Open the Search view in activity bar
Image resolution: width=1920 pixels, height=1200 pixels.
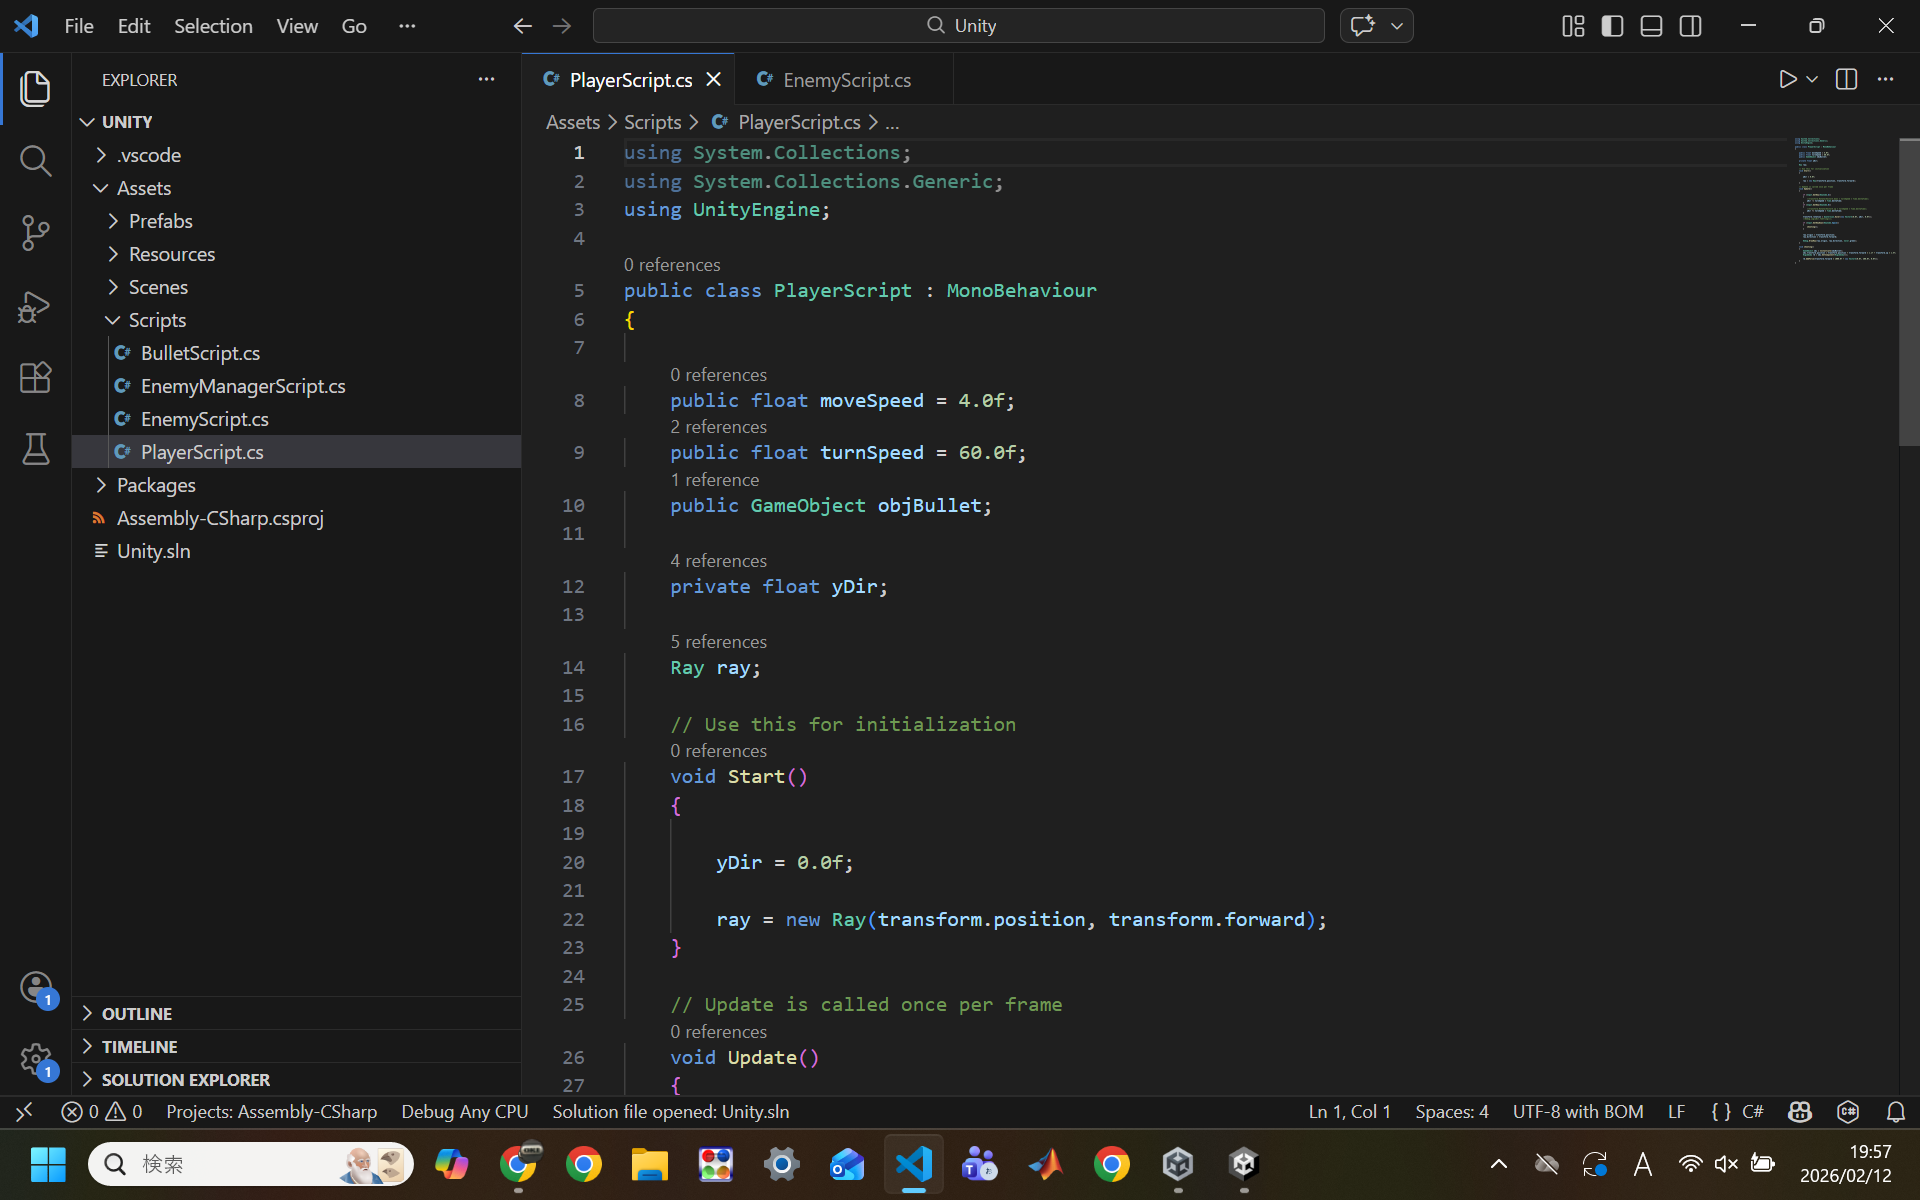pos(35,161)
